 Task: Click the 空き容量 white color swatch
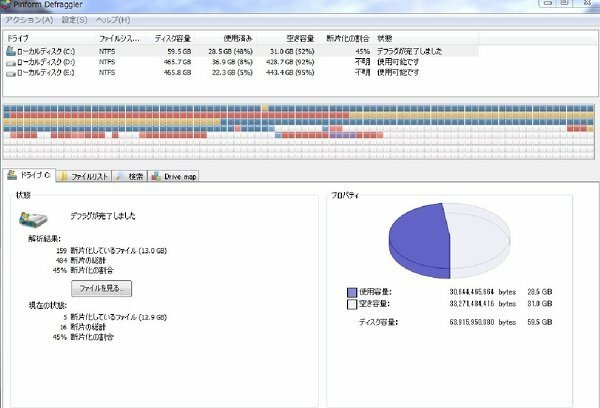[x=352, y=304]
